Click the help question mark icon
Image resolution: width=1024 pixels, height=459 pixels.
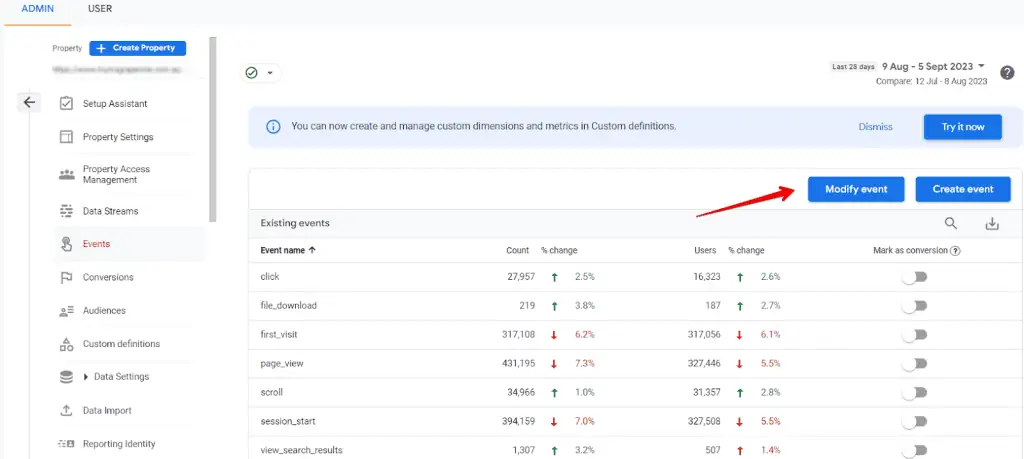[x=1007, y=73]
